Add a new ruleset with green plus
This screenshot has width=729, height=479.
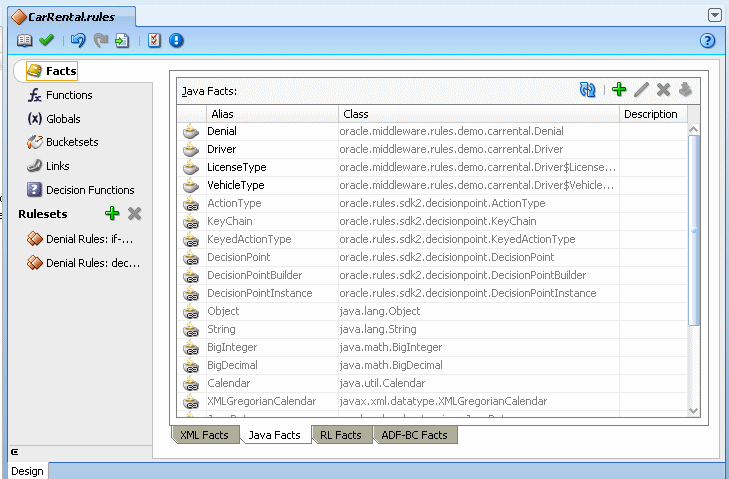(x=112, y=213)
